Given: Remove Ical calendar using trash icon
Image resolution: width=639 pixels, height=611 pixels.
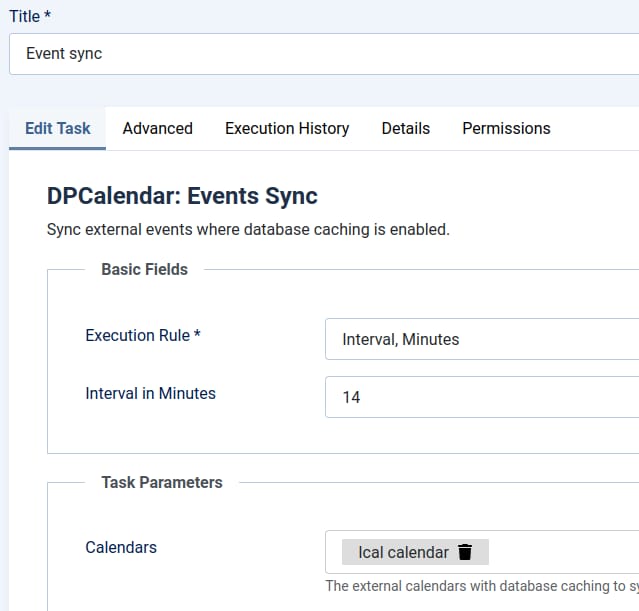Looking at the screenshot, I should click(465, 552).
